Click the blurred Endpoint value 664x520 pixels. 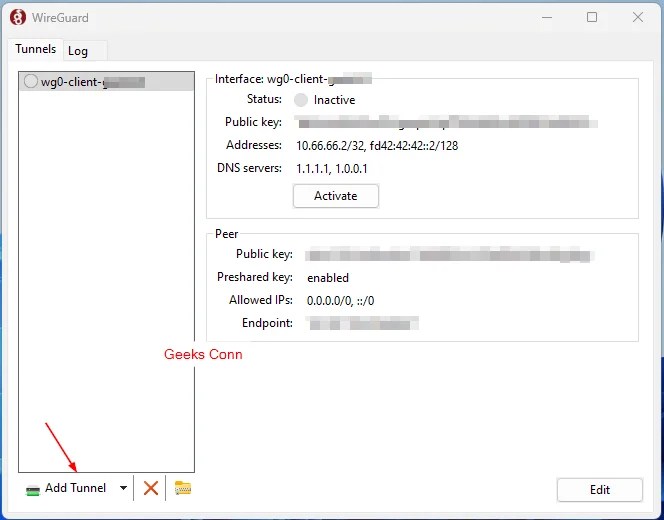pos(362,324)
